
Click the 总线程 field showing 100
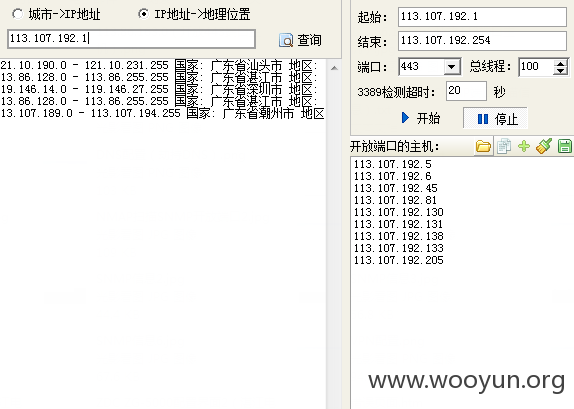coord(536,67)
